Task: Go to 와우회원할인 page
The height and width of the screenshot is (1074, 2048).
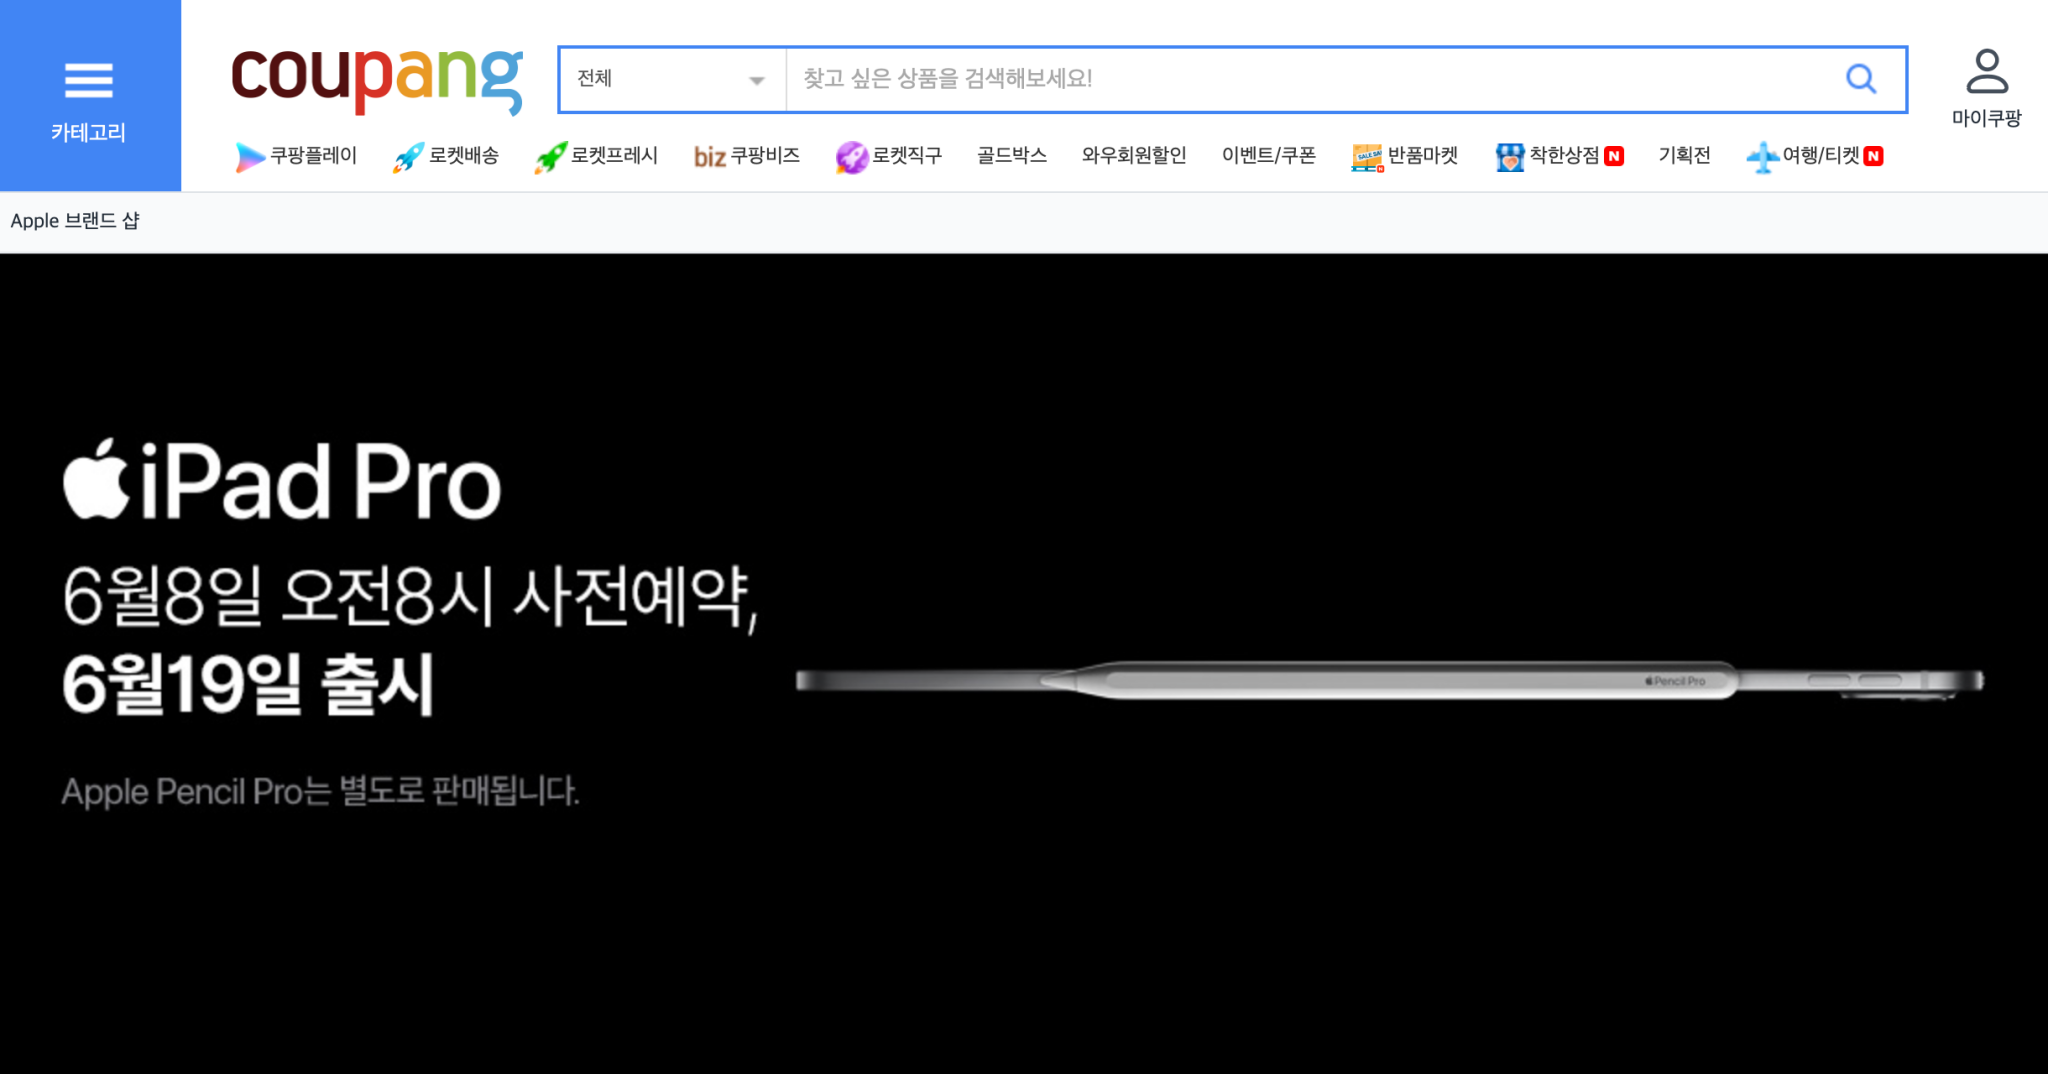Action: (x=1134, y=156)
